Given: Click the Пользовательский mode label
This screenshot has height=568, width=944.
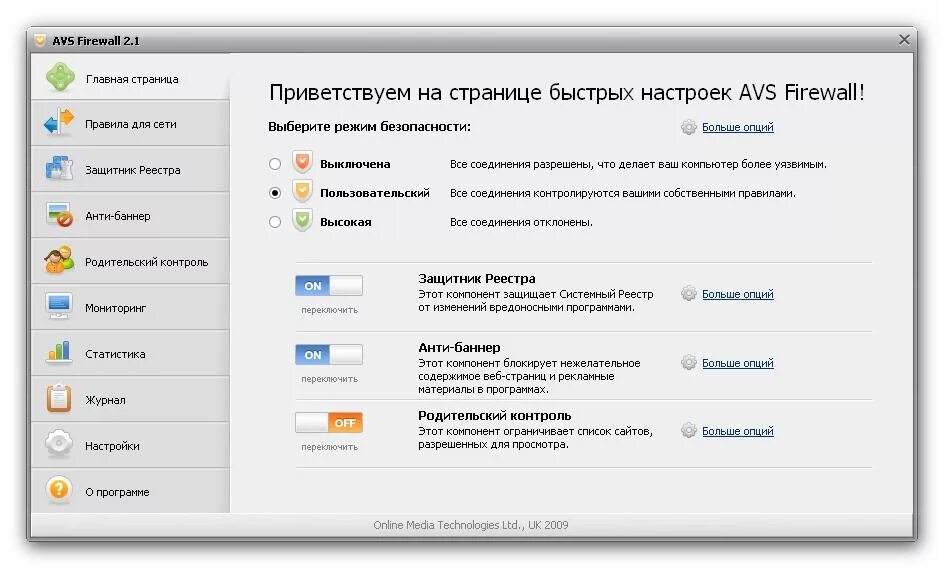Looking at the screenshot, I should coord(374,193).
